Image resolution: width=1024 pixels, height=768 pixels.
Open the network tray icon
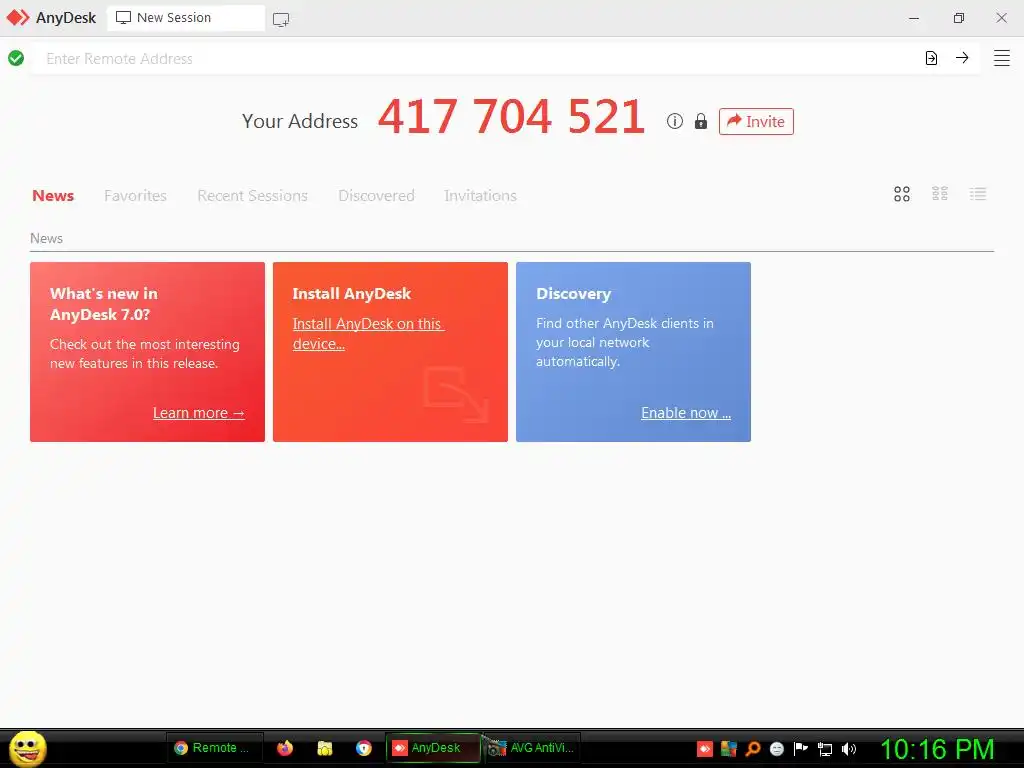click(x=825, y=750)
